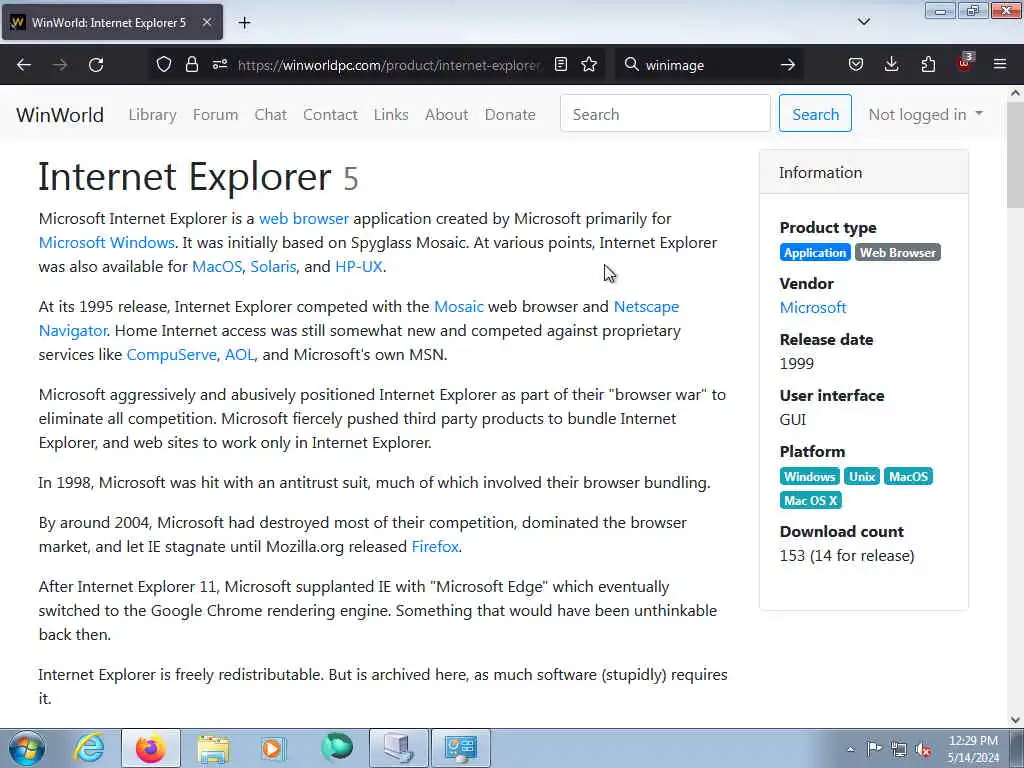
Task: Click muted volume tray icon
Action: point(923,750)
